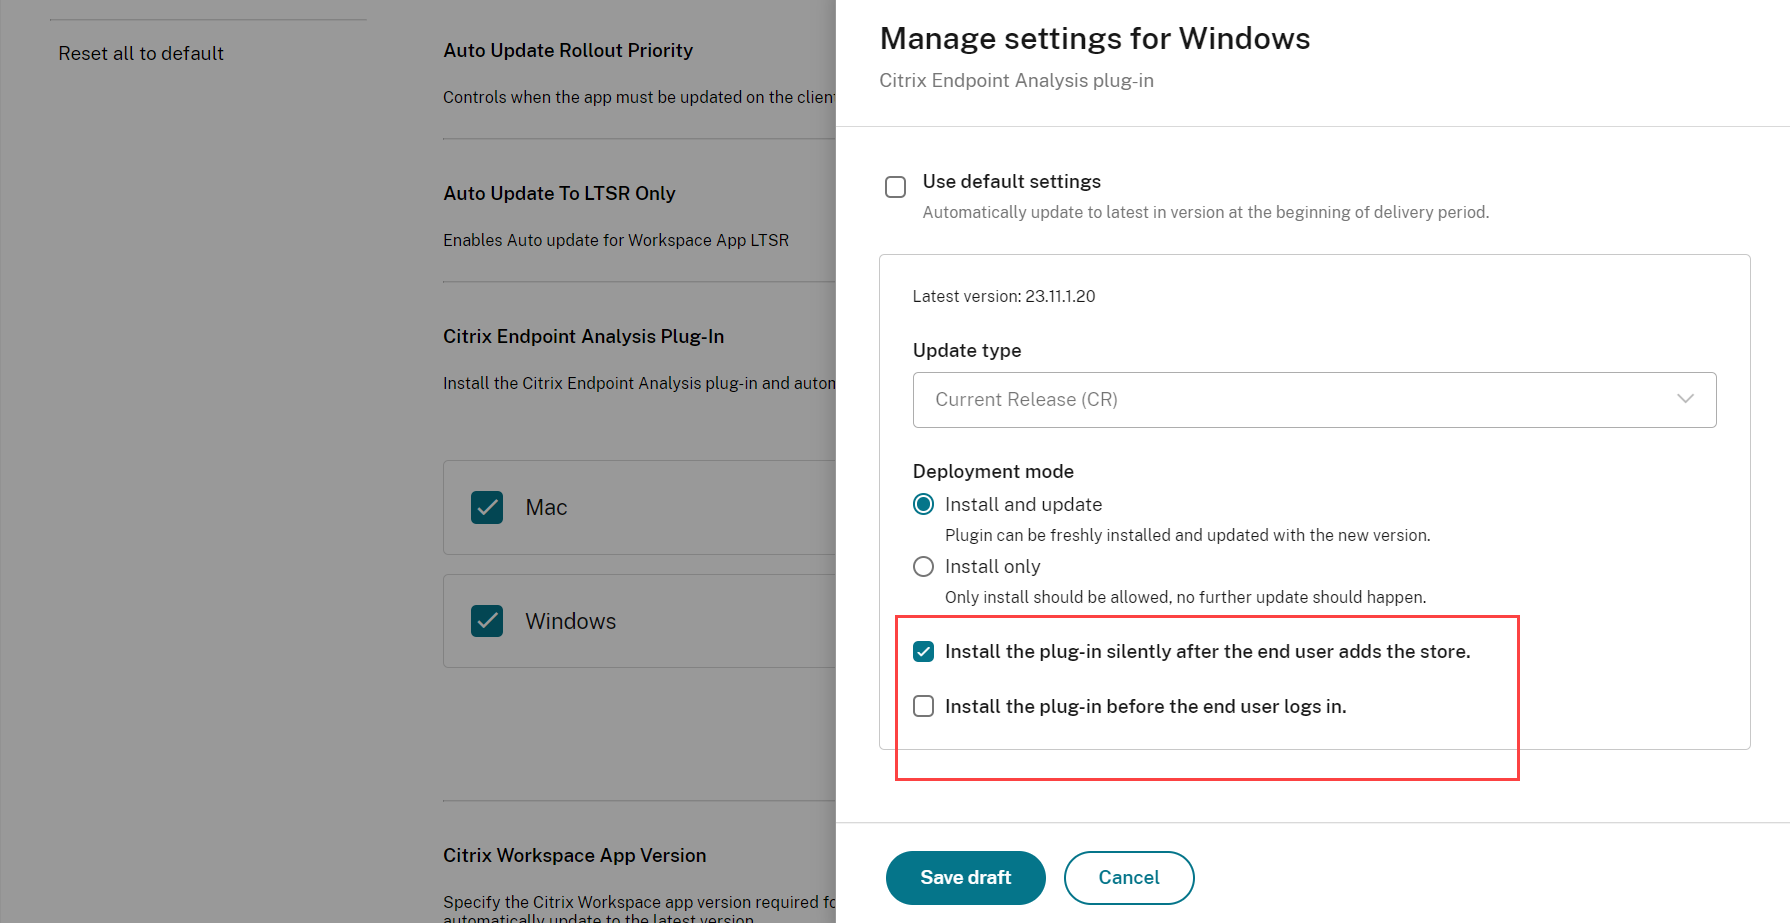Click the Mac platform label
Screen dimensions: 1790x923
click(x=546, y=508)
